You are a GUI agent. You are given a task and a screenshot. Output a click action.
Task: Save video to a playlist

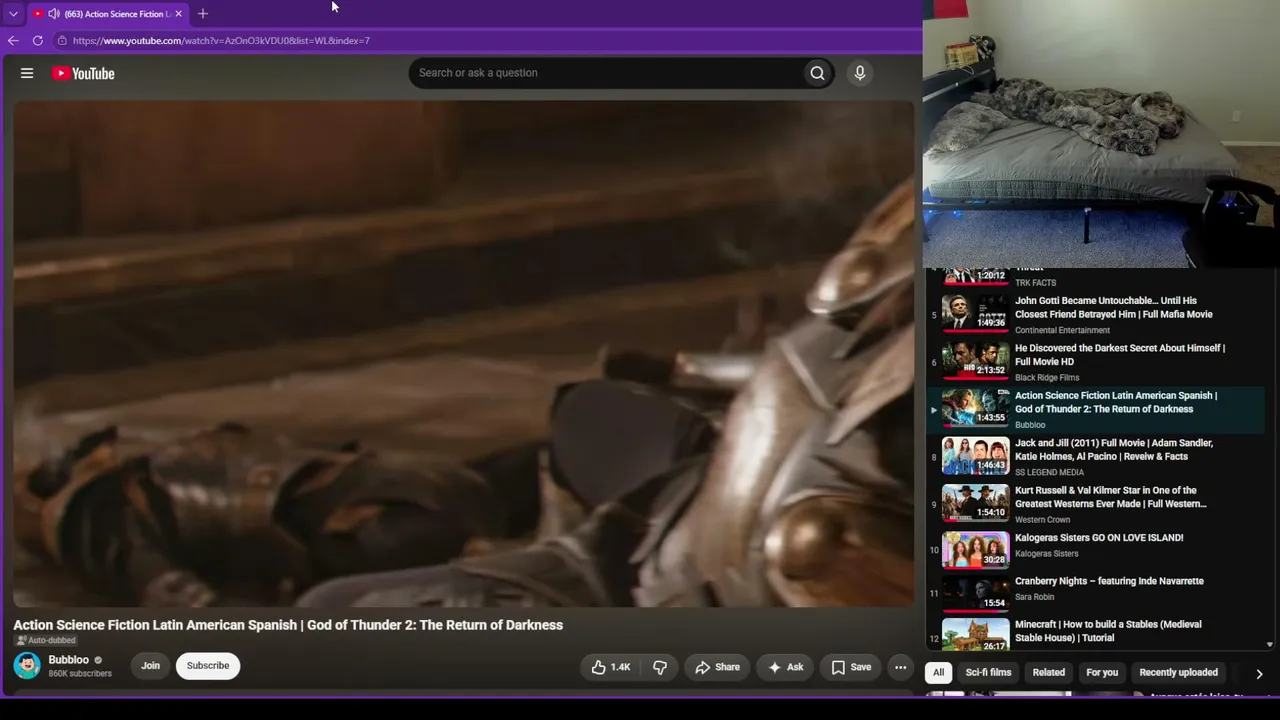tap(851, 667)
